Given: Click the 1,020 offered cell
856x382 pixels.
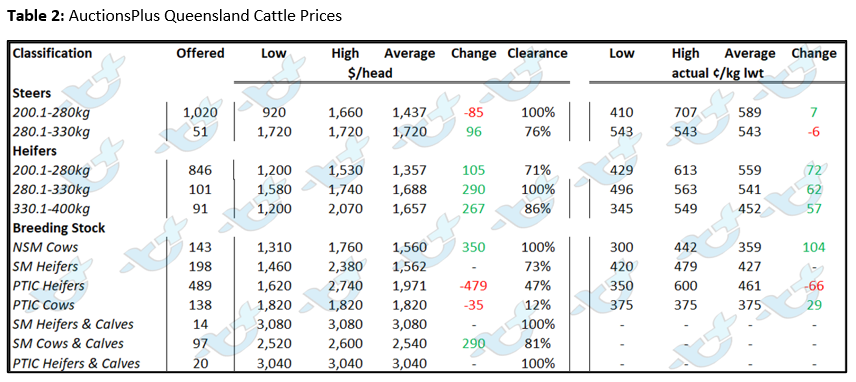Looking at the screenshot, I should pyautogui.click(x=200, y=113).
